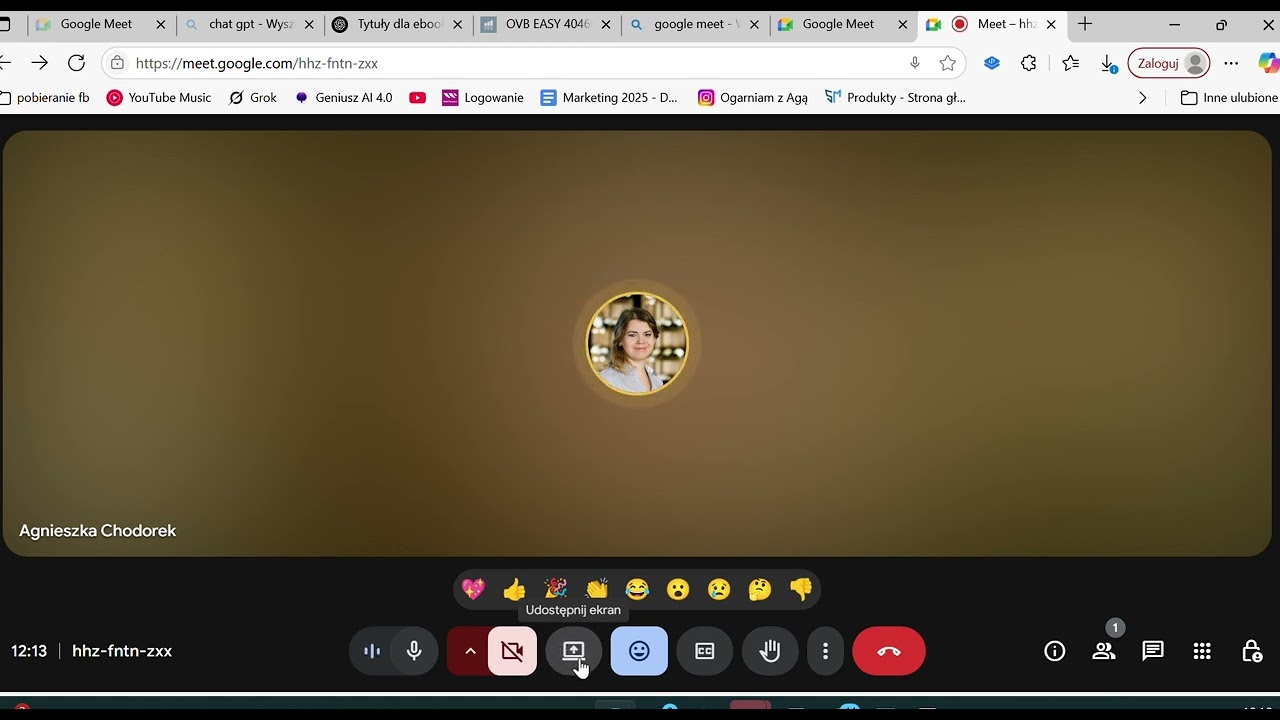Switch to the Tytuły dla ebook tab
The image size is (1280, 720).
click(x=398, y=24)
